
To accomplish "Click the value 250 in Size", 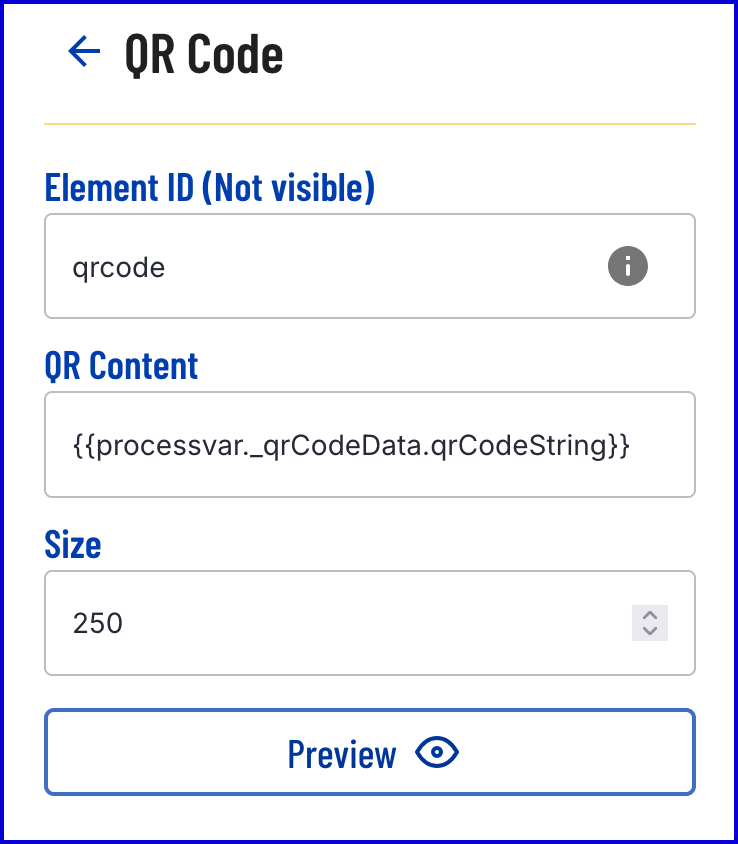I will (98, 624).
